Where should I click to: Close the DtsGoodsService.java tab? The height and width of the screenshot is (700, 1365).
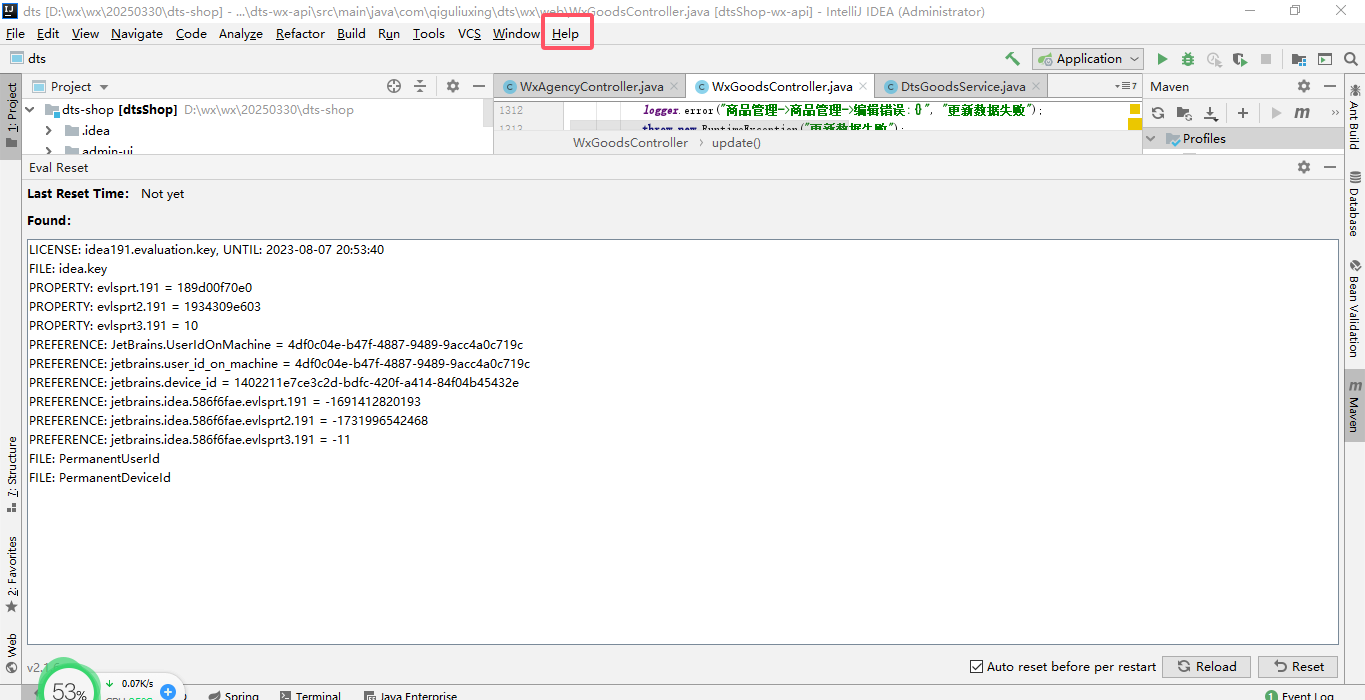pyautogui.click(x=1036, y=87)
